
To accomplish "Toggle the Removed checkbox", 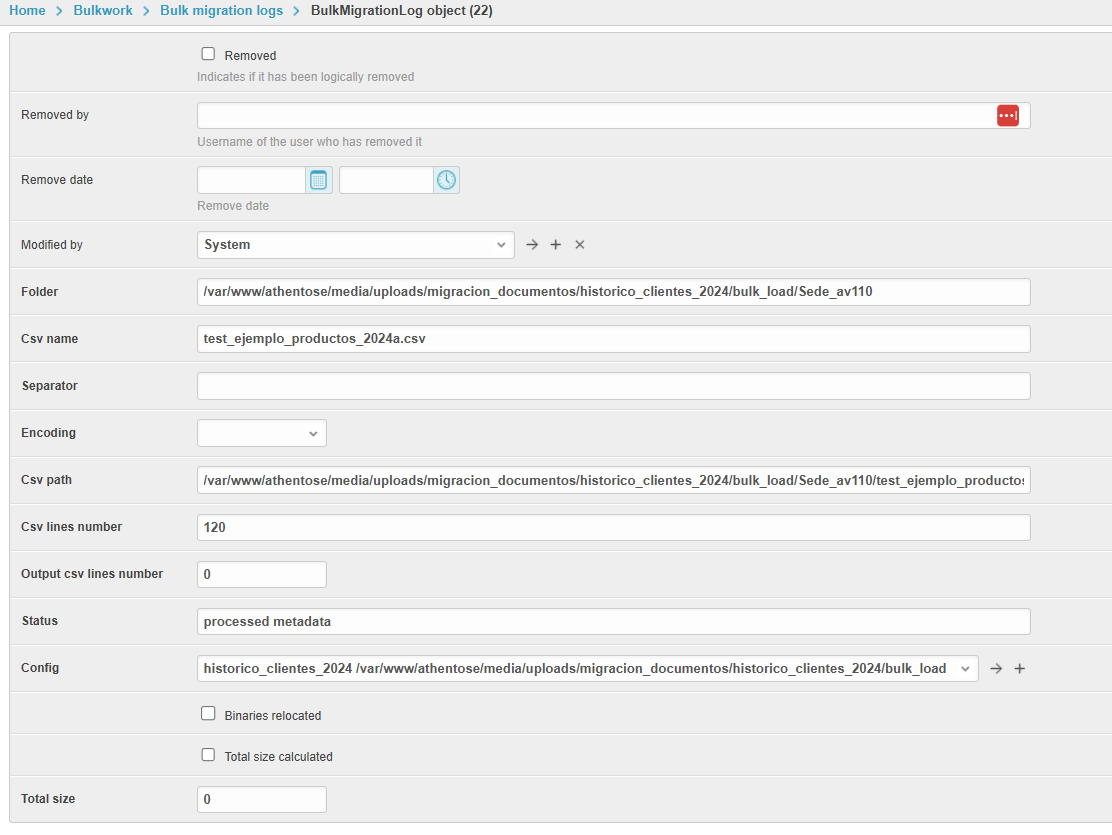I will tap(209, 54).
